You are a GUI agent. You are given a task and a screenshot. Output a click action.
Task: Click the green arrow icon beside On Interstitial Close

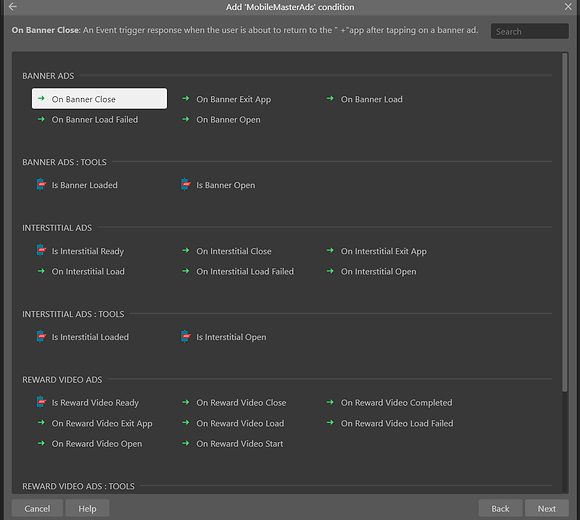186,250
